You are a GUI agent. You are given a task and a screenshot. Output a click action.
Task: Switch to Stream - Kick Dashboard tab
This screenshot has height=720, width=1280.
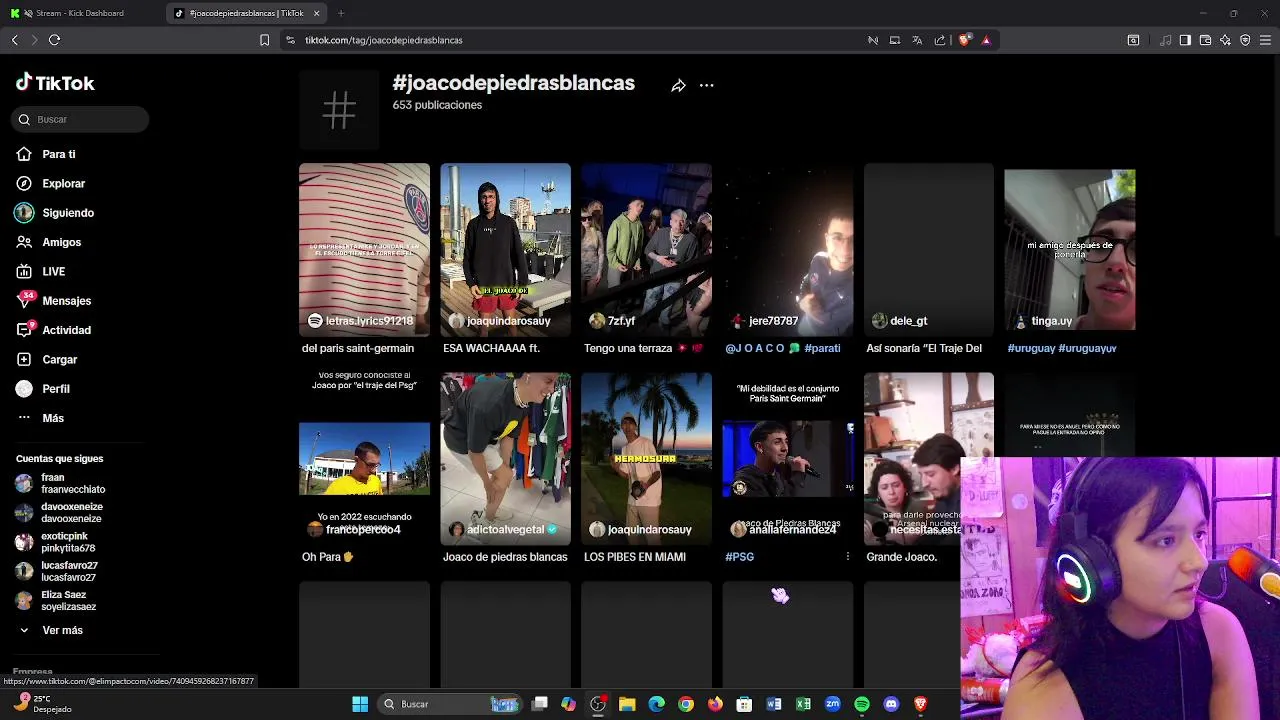(80, 13)
